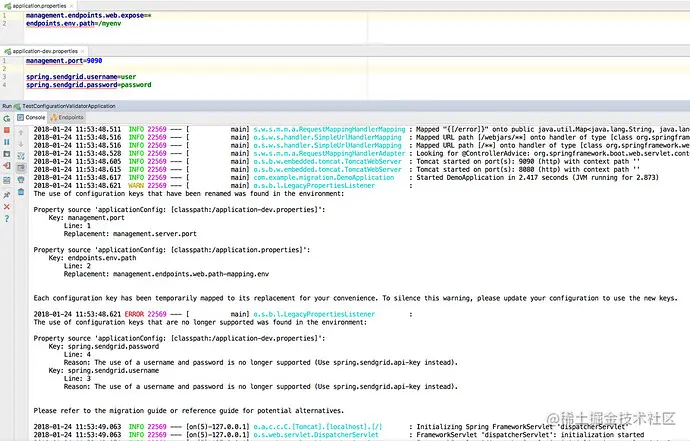Image resolution: width=690 pixels, height=441 pixels.
Task: Jump down the stack trace with down arrow
Action: [x=21, y=144]
